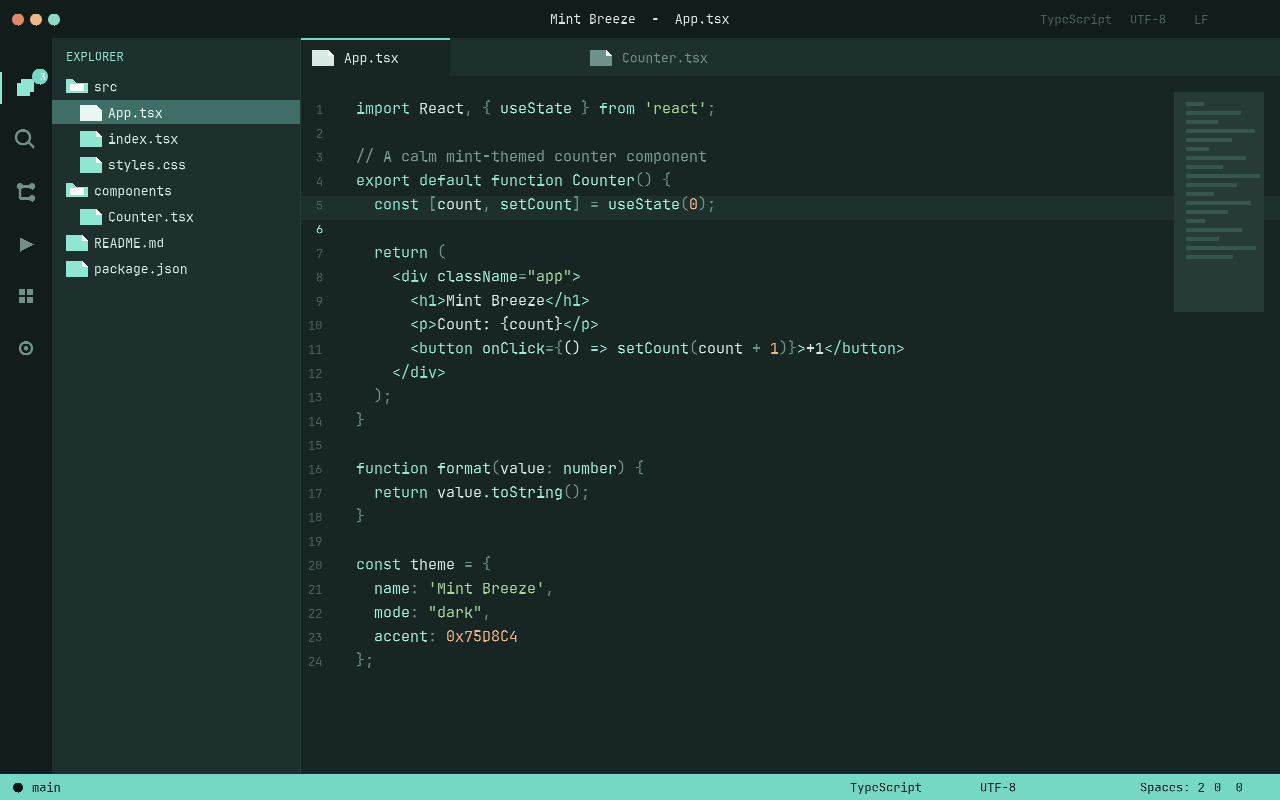Image resolution: width=1280 pixels, height=800 pixels.
Task: Click the Counter.tsx file icon in explorer
Action: (x=91, y=217)
